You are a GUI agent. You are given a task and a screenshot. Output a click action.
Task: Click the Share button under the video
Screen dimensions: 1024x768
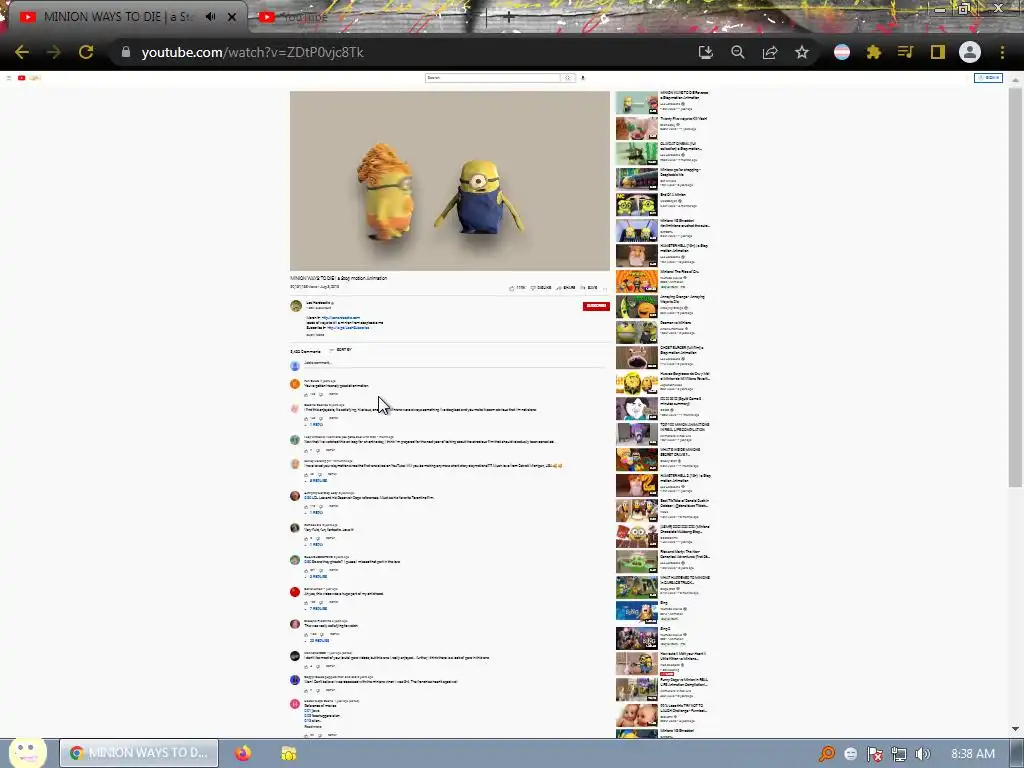point(566,287)
